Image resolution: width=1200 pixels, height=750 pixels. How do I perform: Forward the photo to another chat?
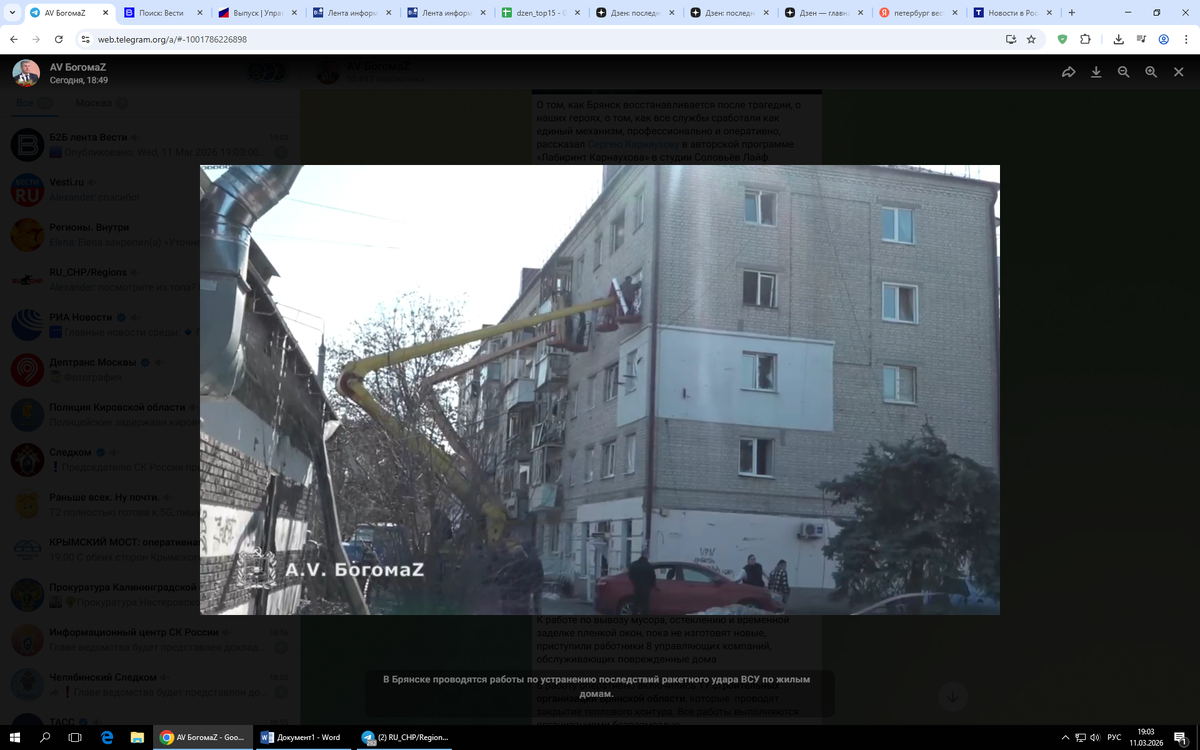pos(1068,71)
